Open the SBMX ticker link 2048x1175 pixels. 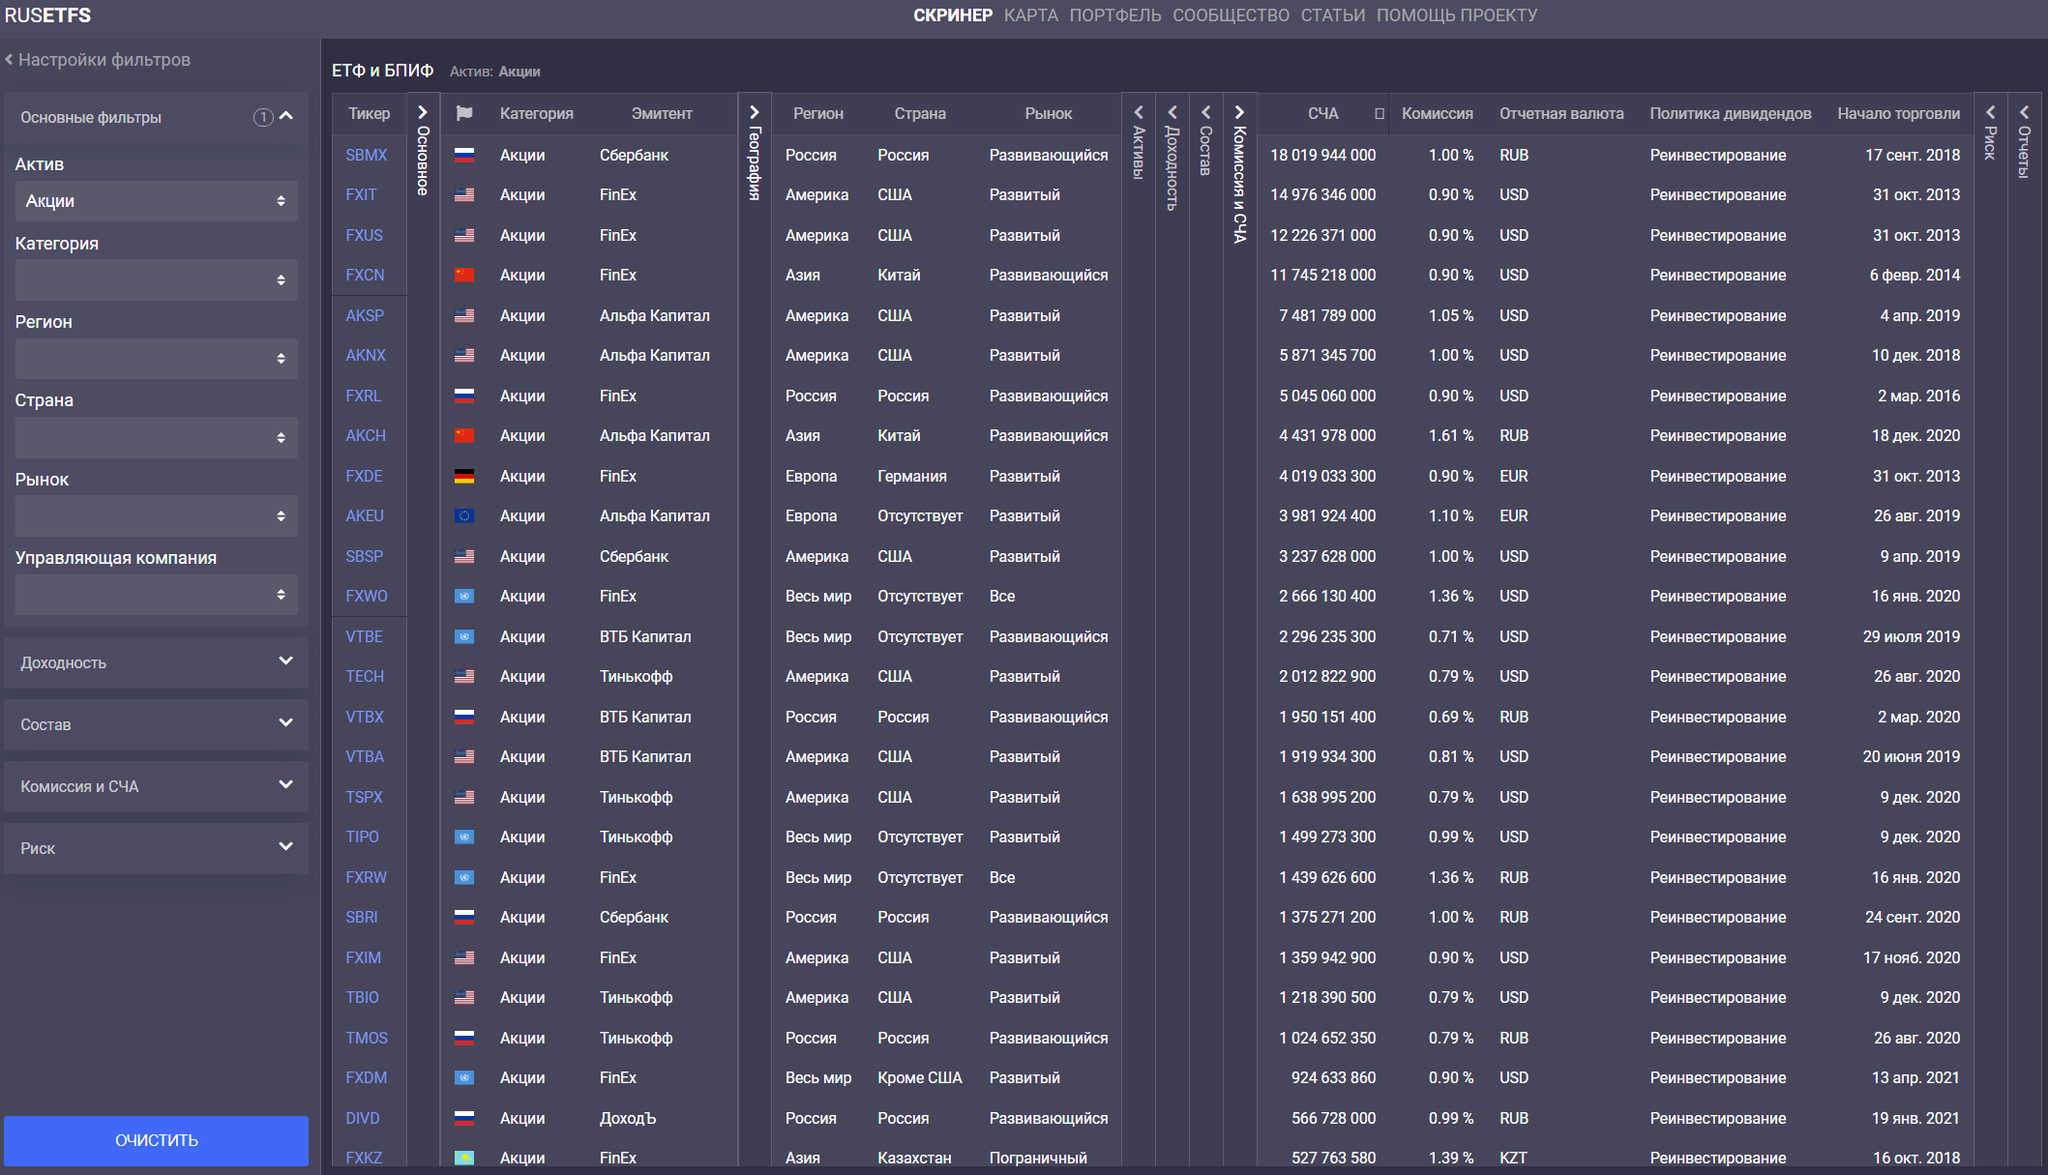366,155
